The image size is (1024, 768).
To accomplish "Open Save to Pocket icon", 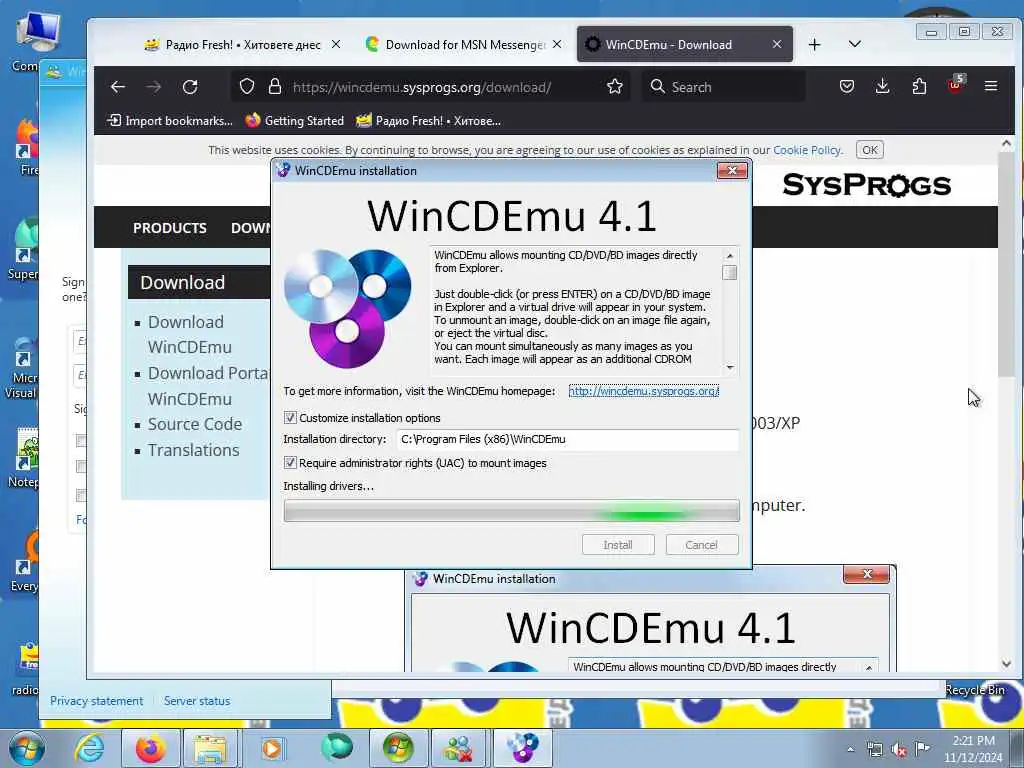I will click(847, 86).
